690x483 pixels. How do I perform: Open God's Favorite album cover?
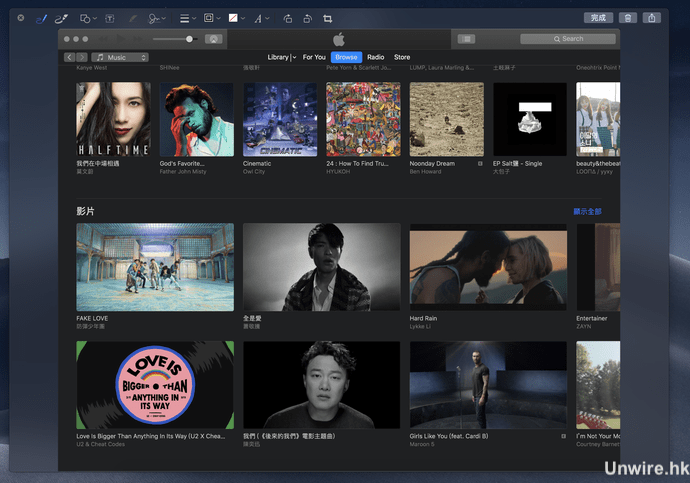197,119
